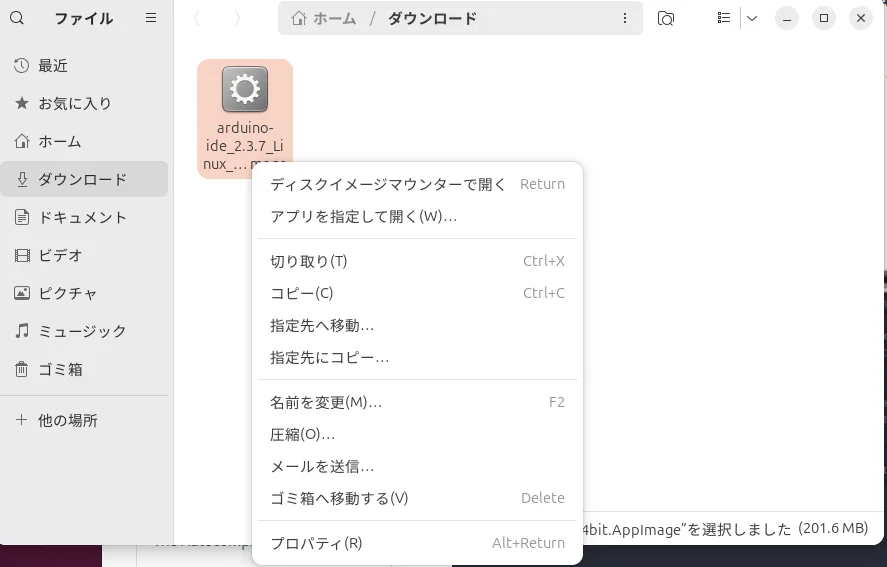
Task: Click the folder search icon in toolbar
Action: click(x=666, y=18)
